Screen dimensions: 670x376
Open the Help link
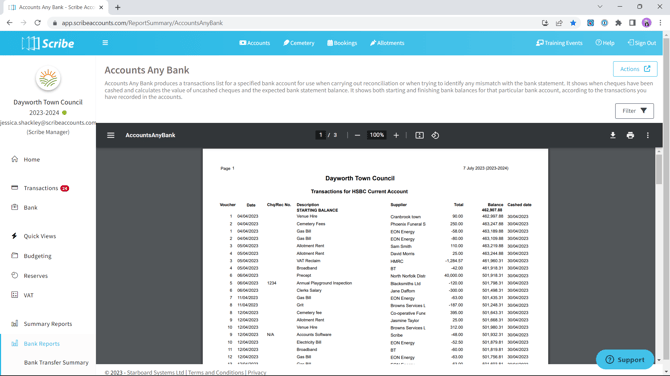point(605,43)
